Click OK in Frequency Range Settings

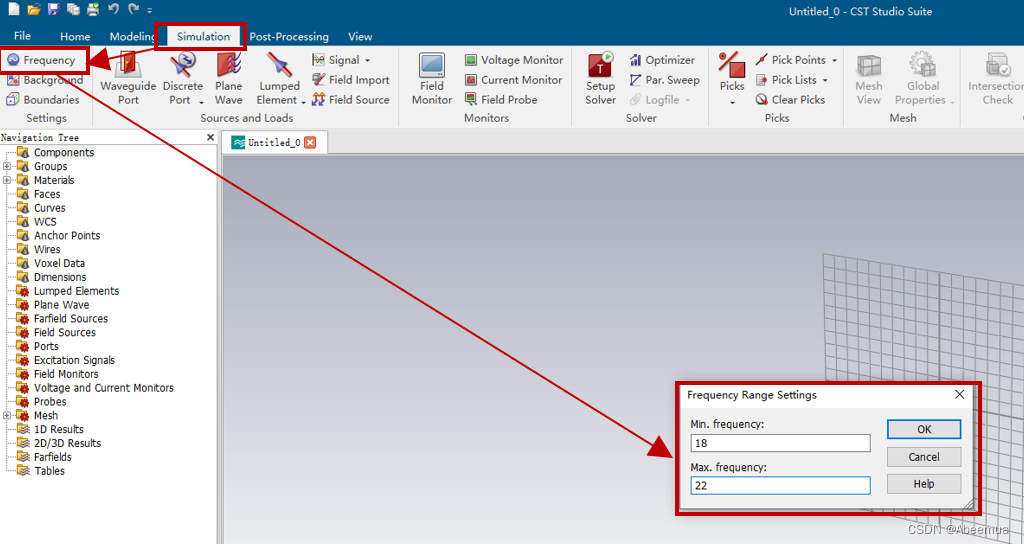pyautogui.click(x=924, y=429)
